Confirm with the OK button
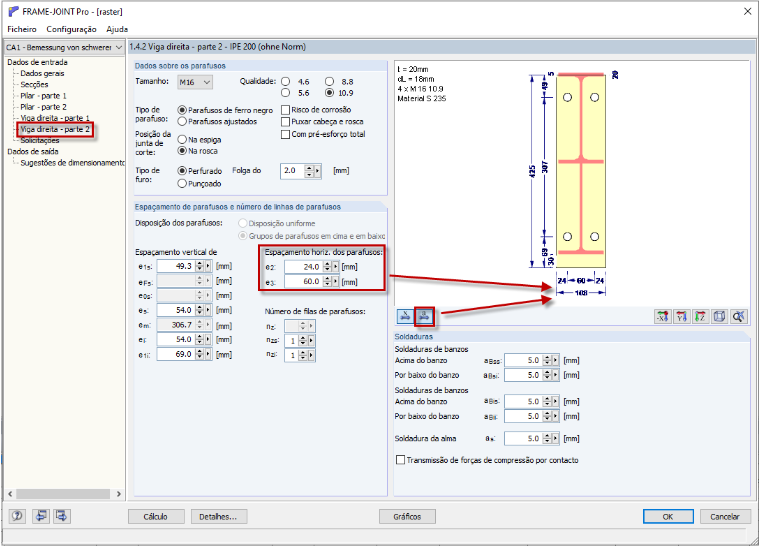Screen dimensions: 760x546 click(x=668, y=516)
